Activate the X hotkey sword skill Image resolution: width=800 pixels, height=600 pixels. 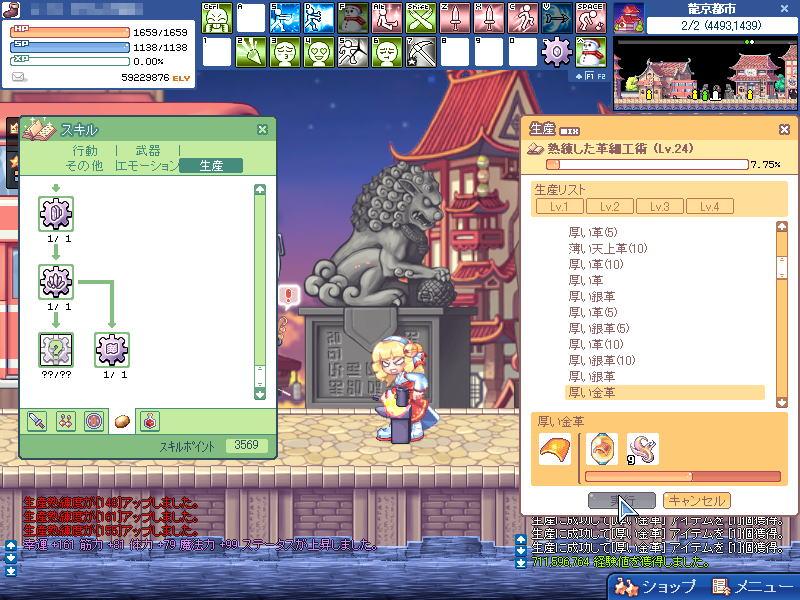[489, 18]
